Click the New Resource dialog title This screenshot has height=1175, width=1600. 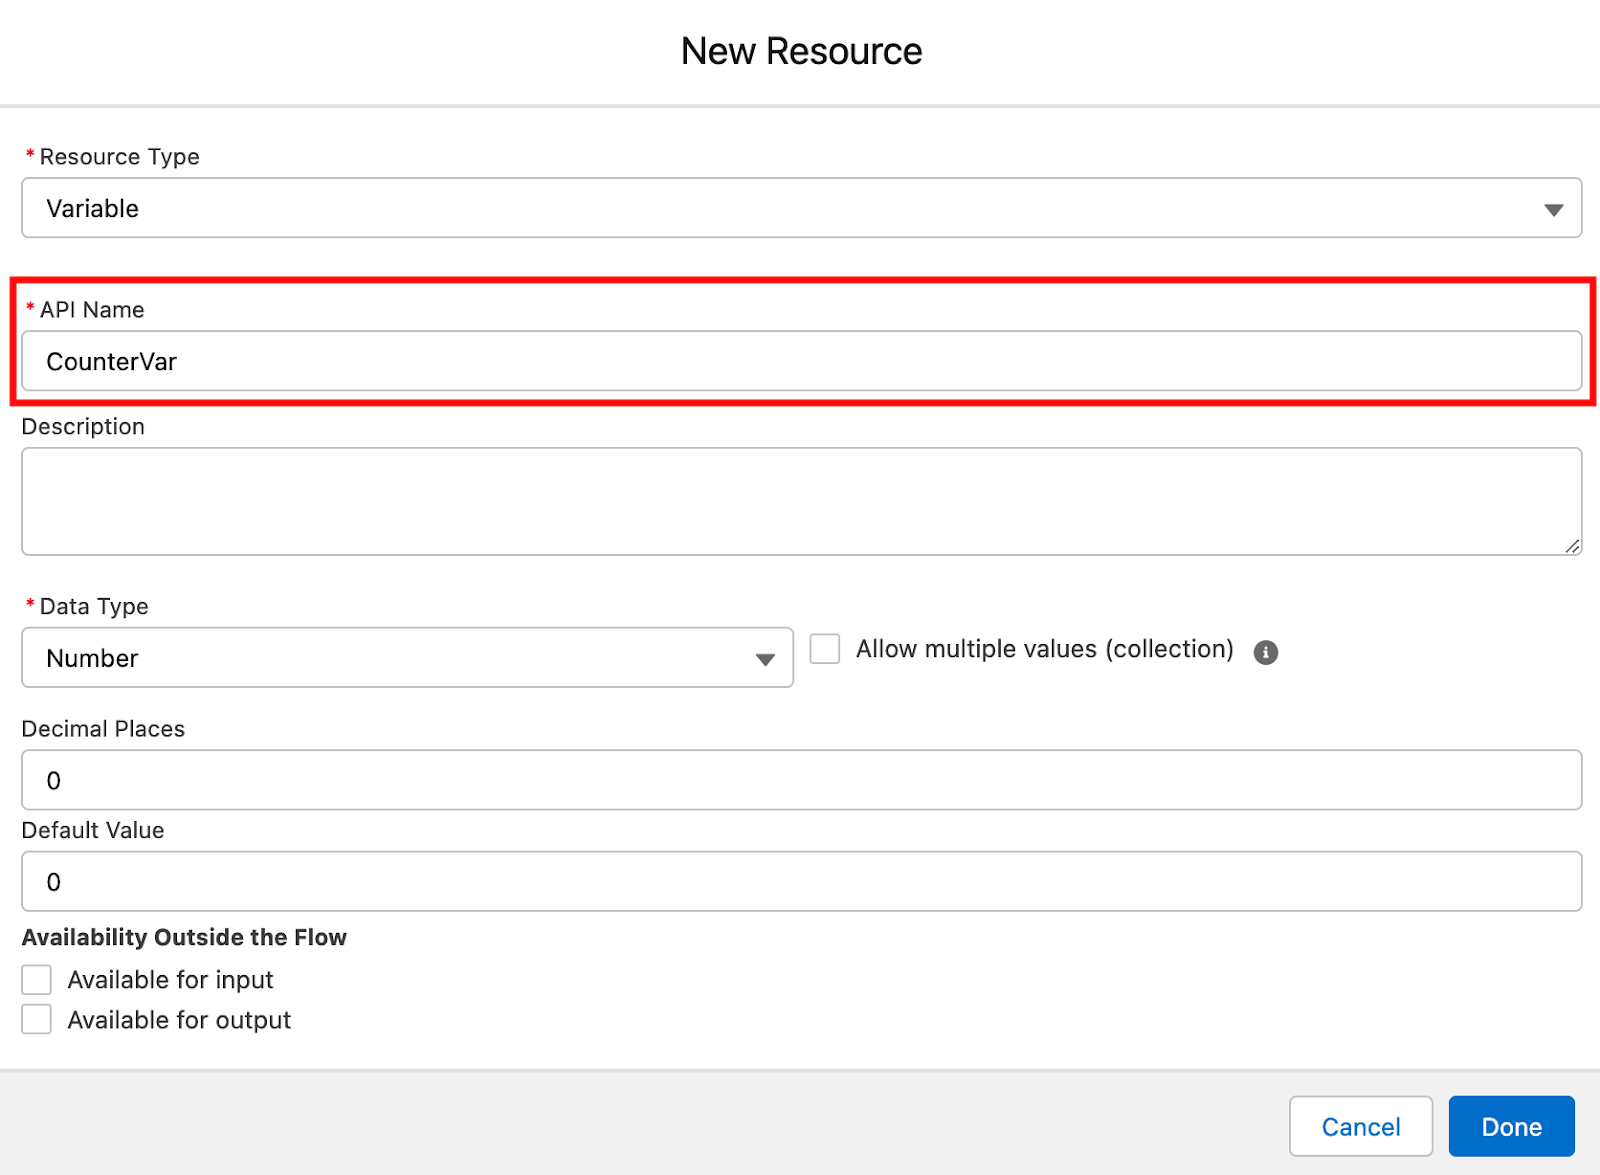click(800, 51)
